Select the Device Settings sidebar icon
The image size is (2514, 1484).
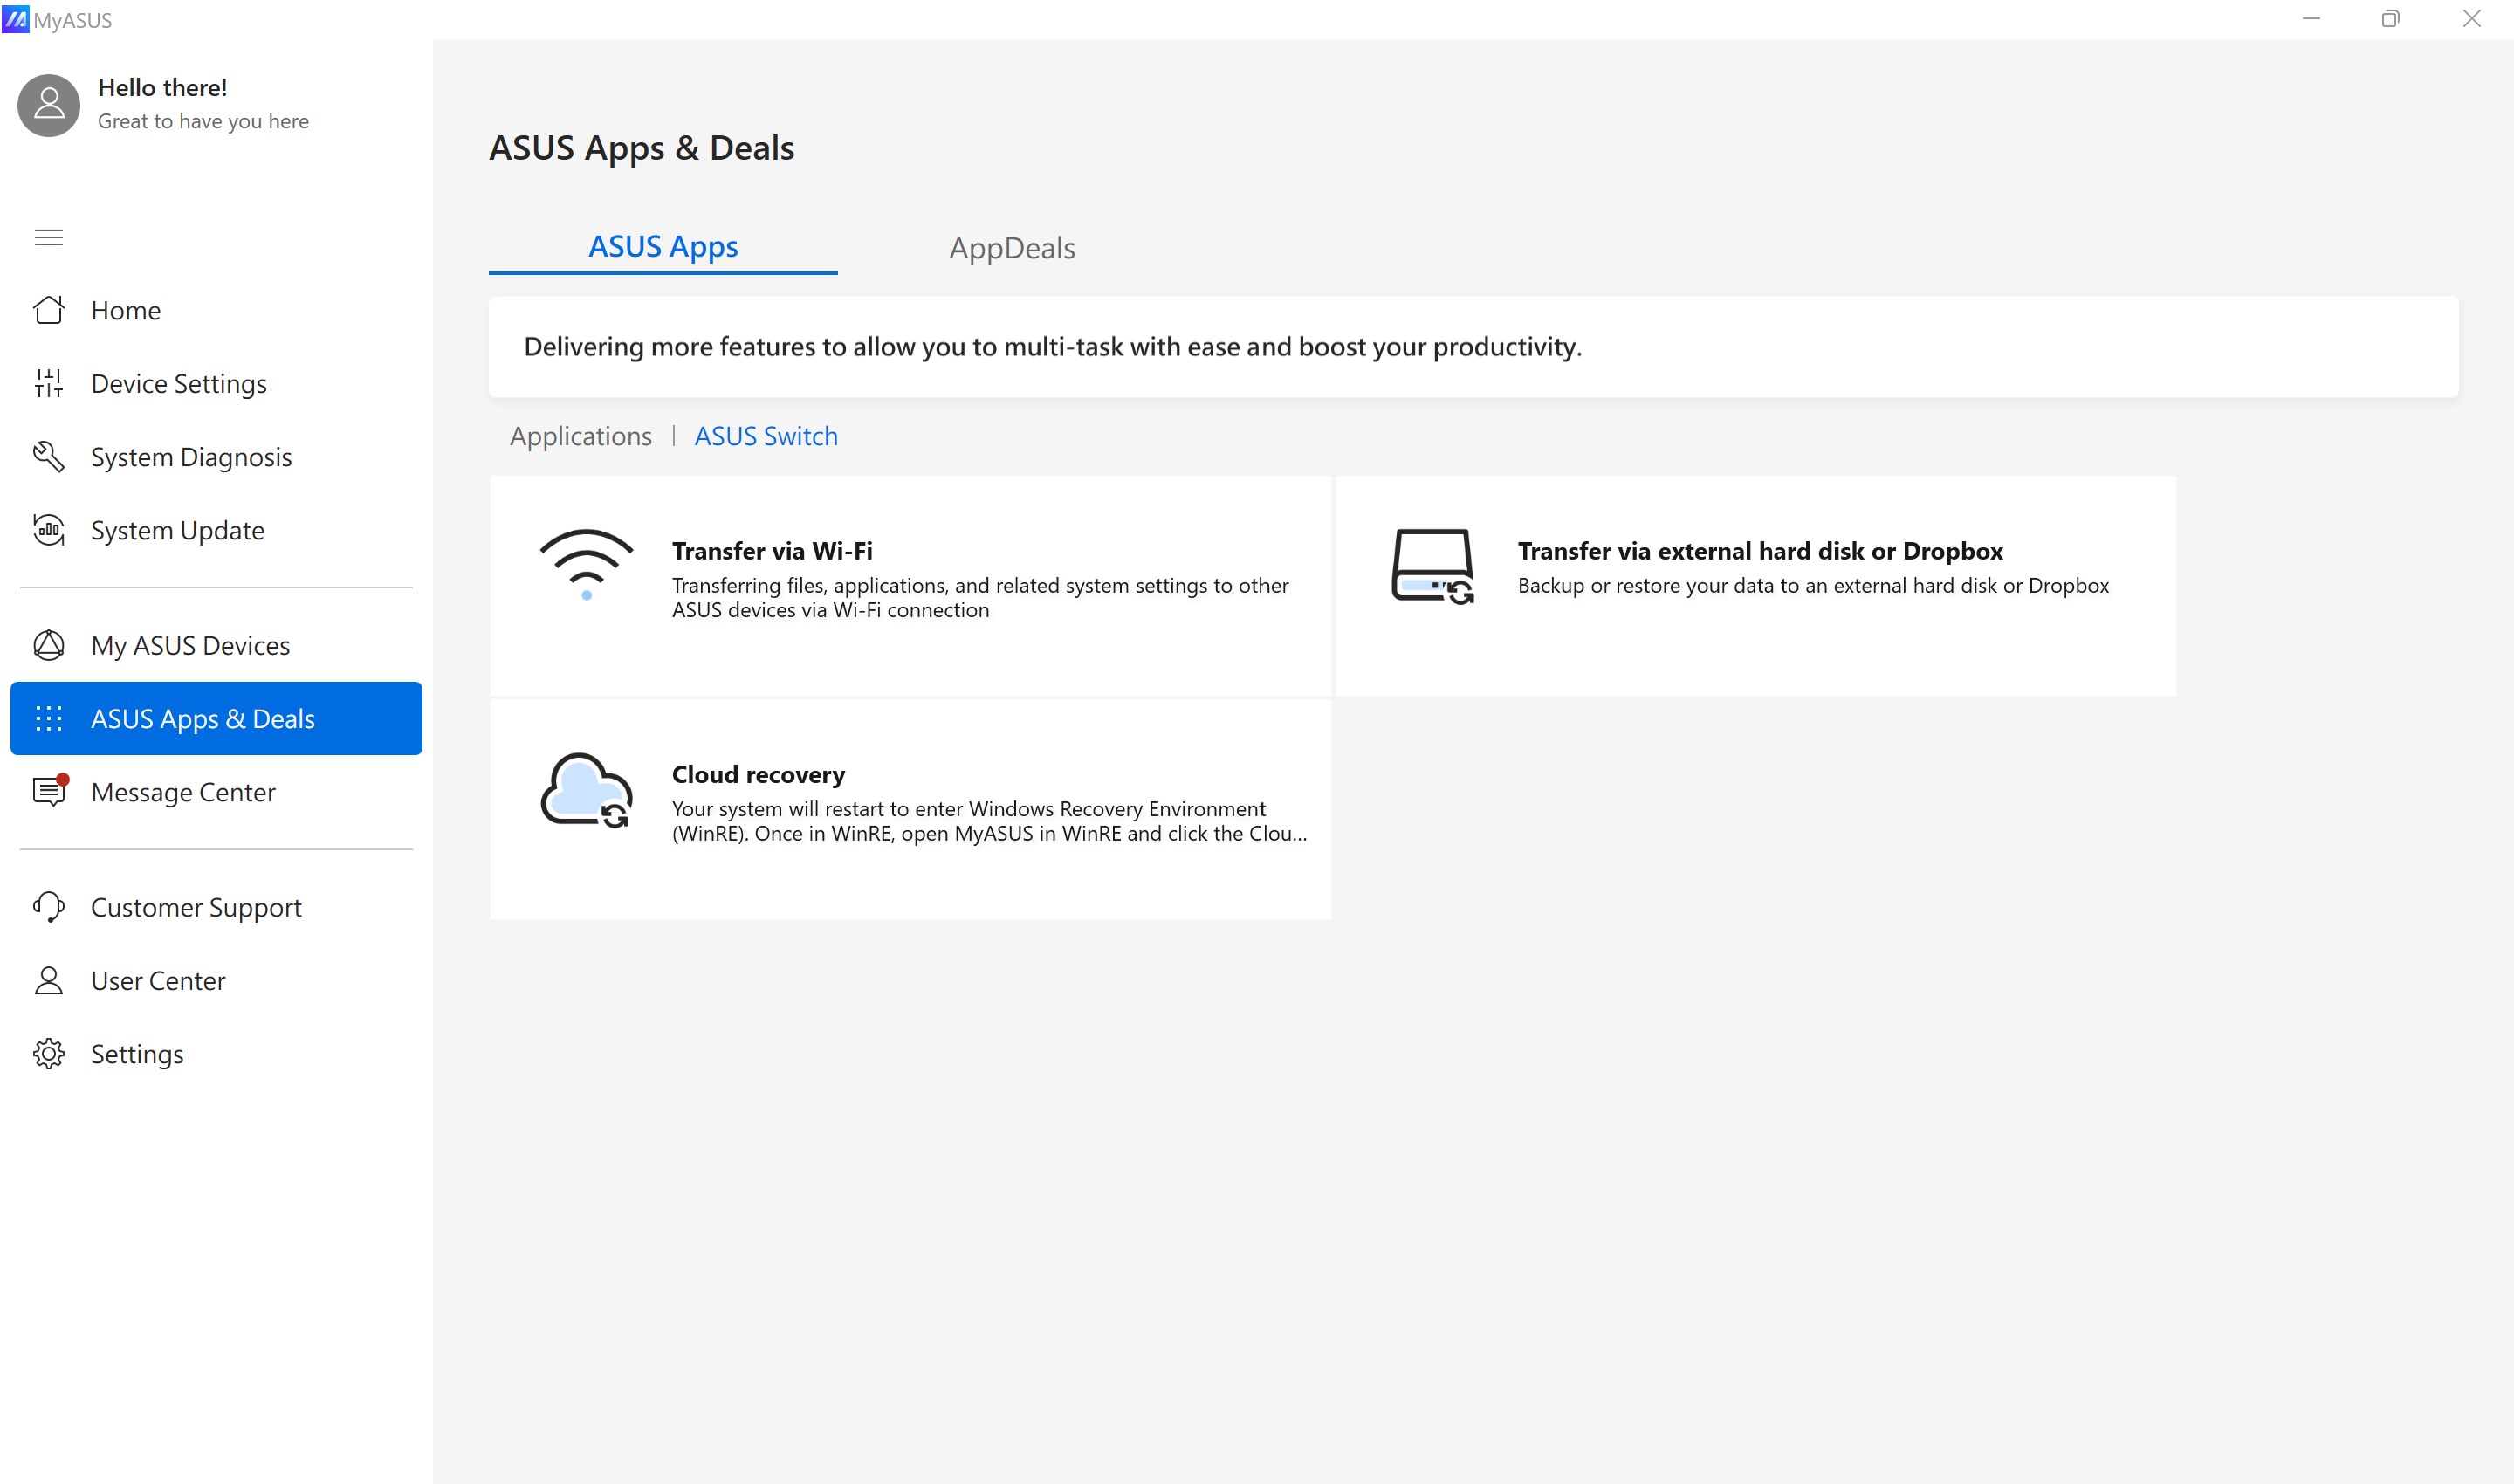(x=49, y=383)
